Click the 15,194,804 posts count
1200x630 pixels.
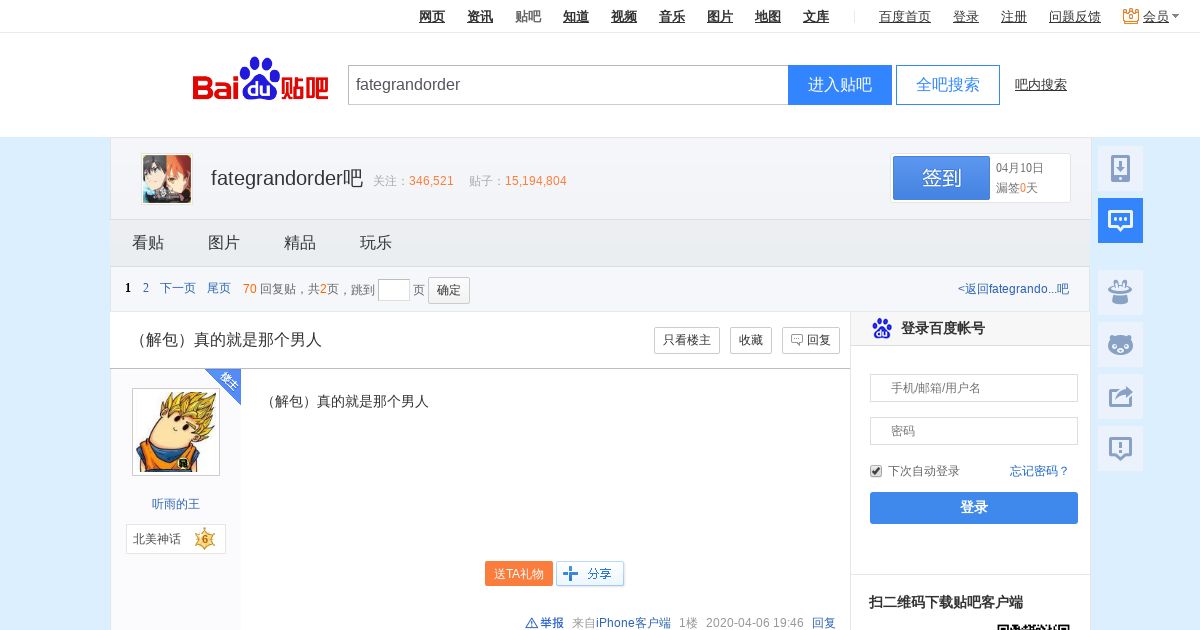(536, 181)
